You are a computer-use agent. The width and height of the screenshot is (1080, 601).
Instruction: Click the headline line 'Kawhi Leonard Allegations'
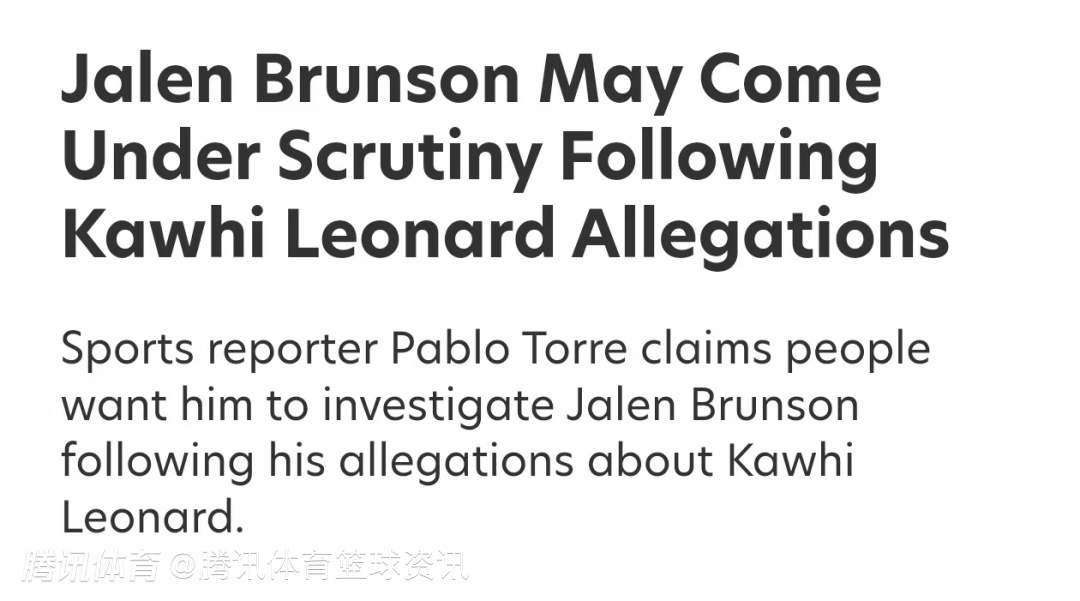click(x=505, y=235)
